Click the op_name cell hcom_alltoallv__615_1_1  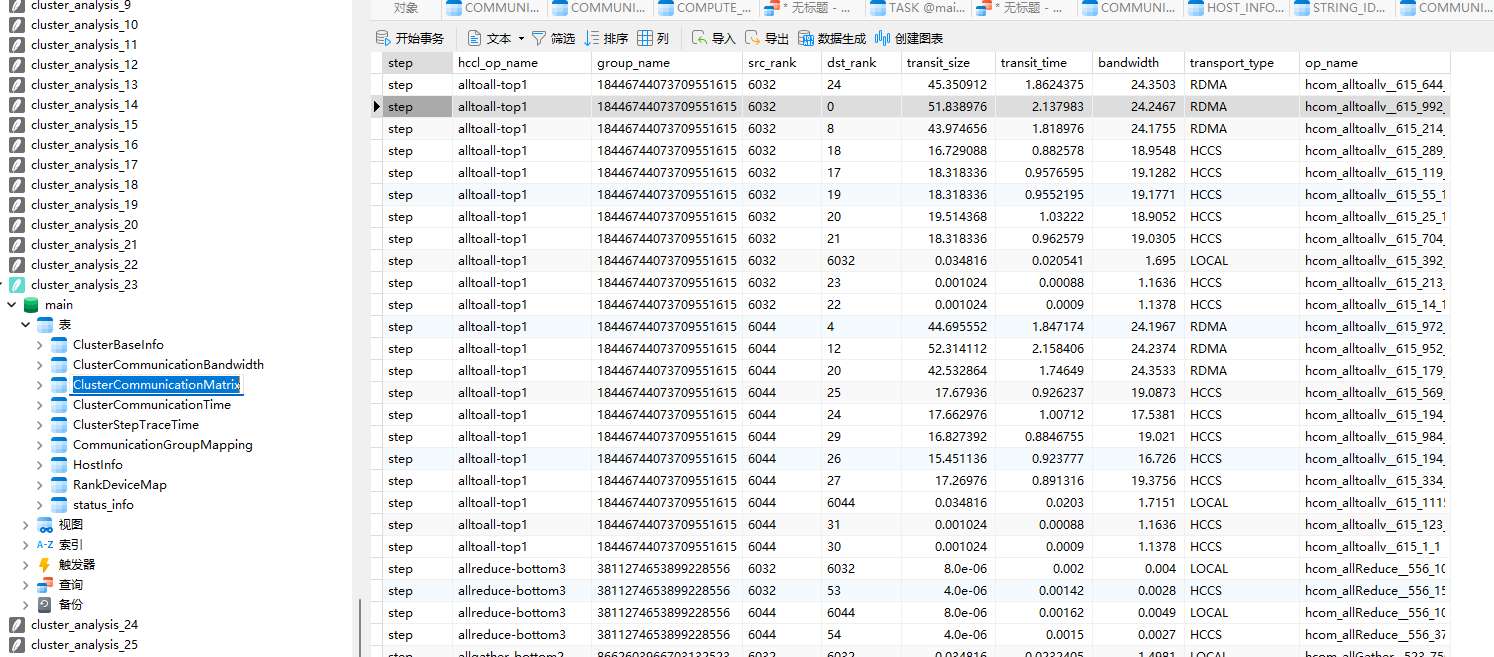point(1373,547)
